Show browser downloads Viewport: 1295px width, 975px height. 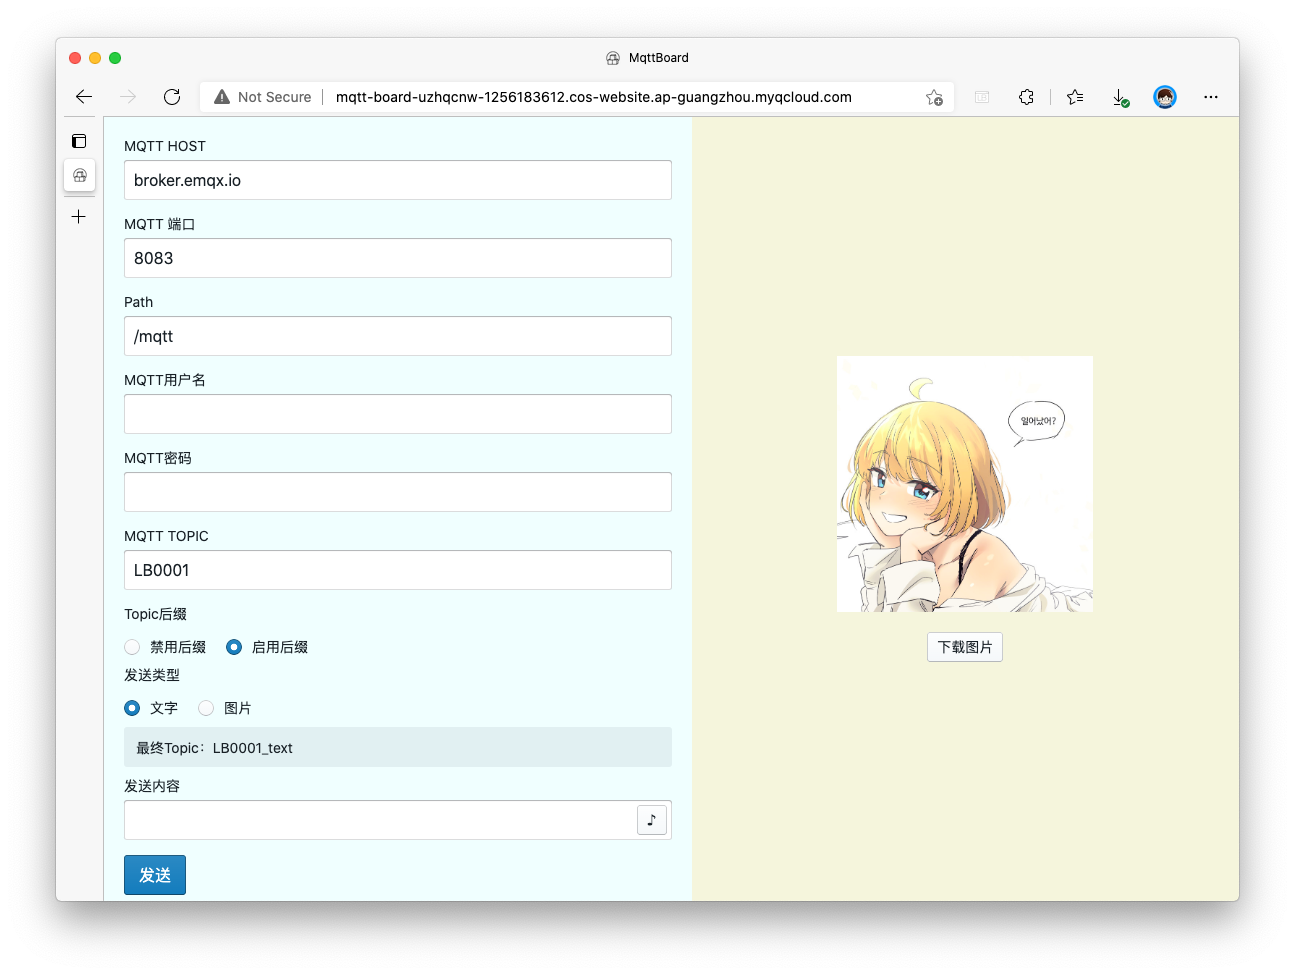coord(1120,97)
